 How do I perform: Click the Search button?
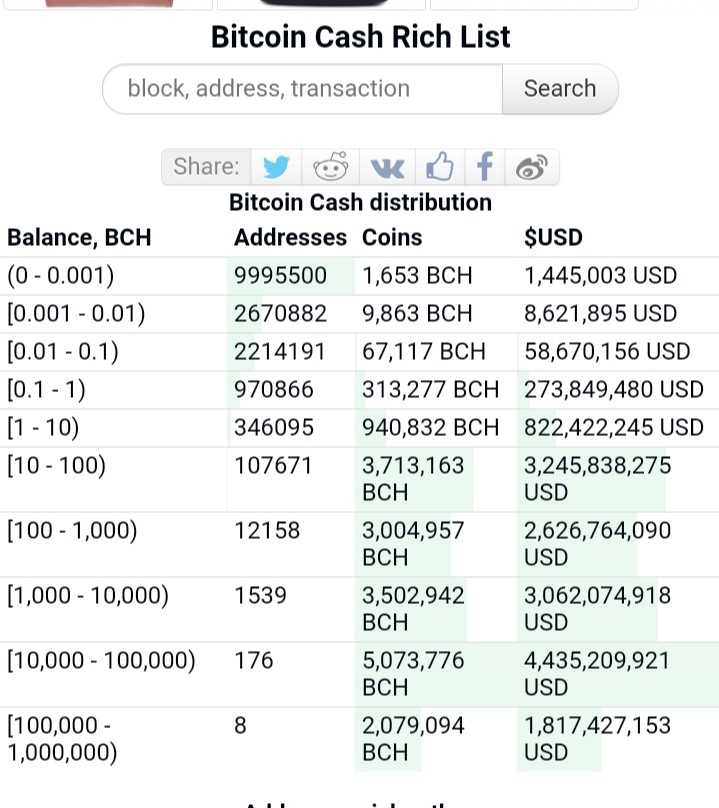point(560,89)
